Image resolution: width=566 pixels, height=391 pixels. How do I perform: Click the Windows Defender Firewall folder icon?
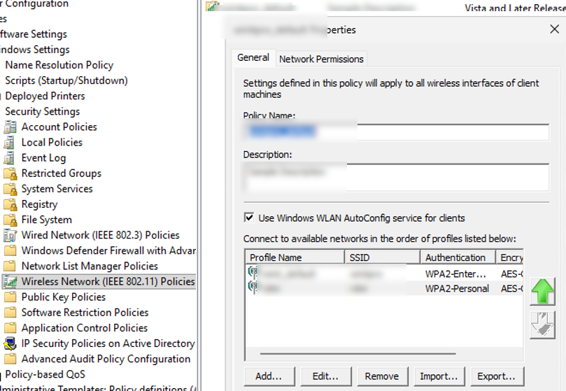[10, 251]
